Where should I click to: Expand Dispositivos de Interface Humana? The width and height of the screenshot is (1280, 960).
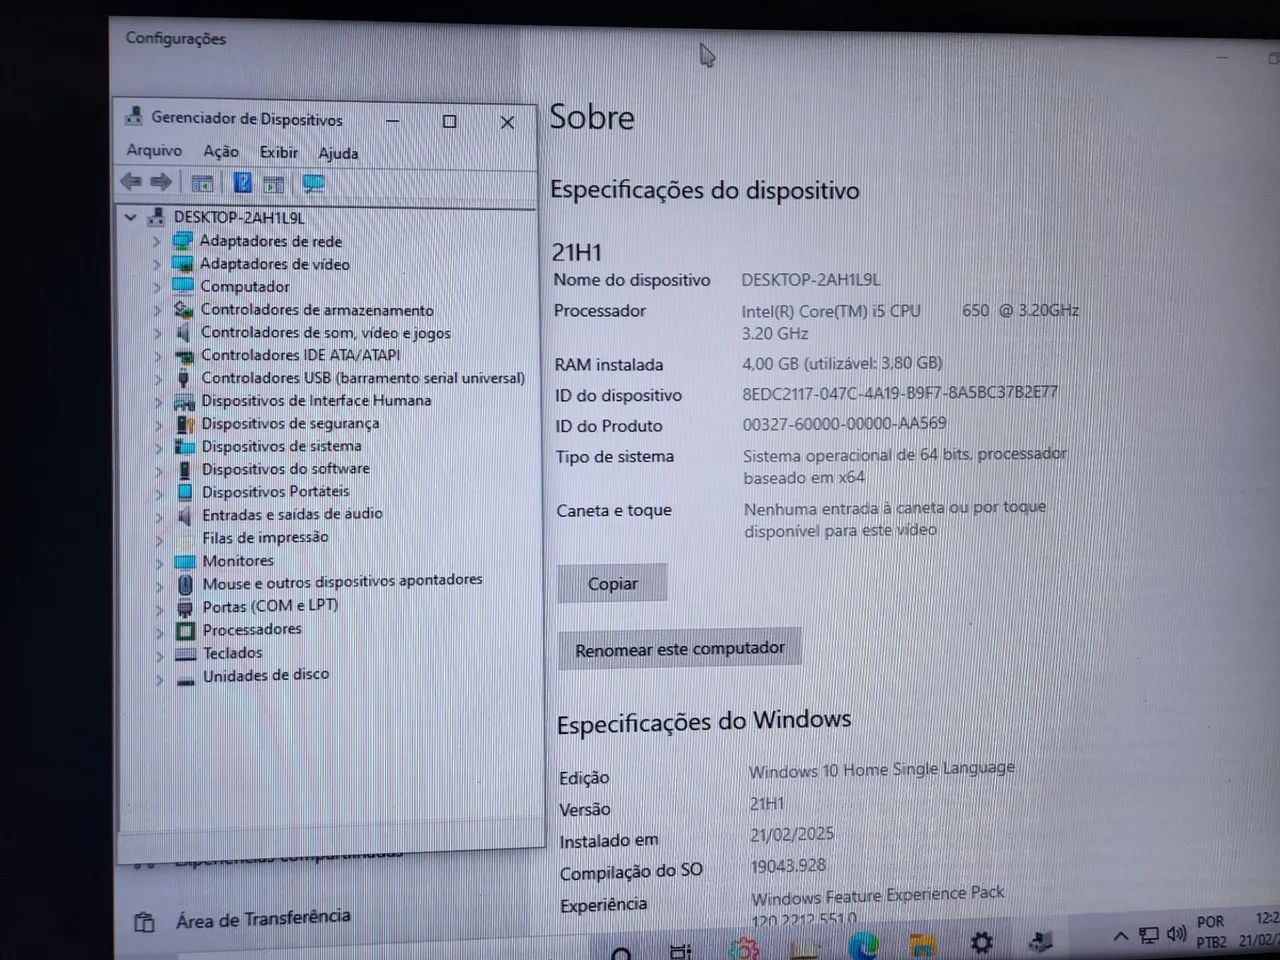[x=158, y=402]
